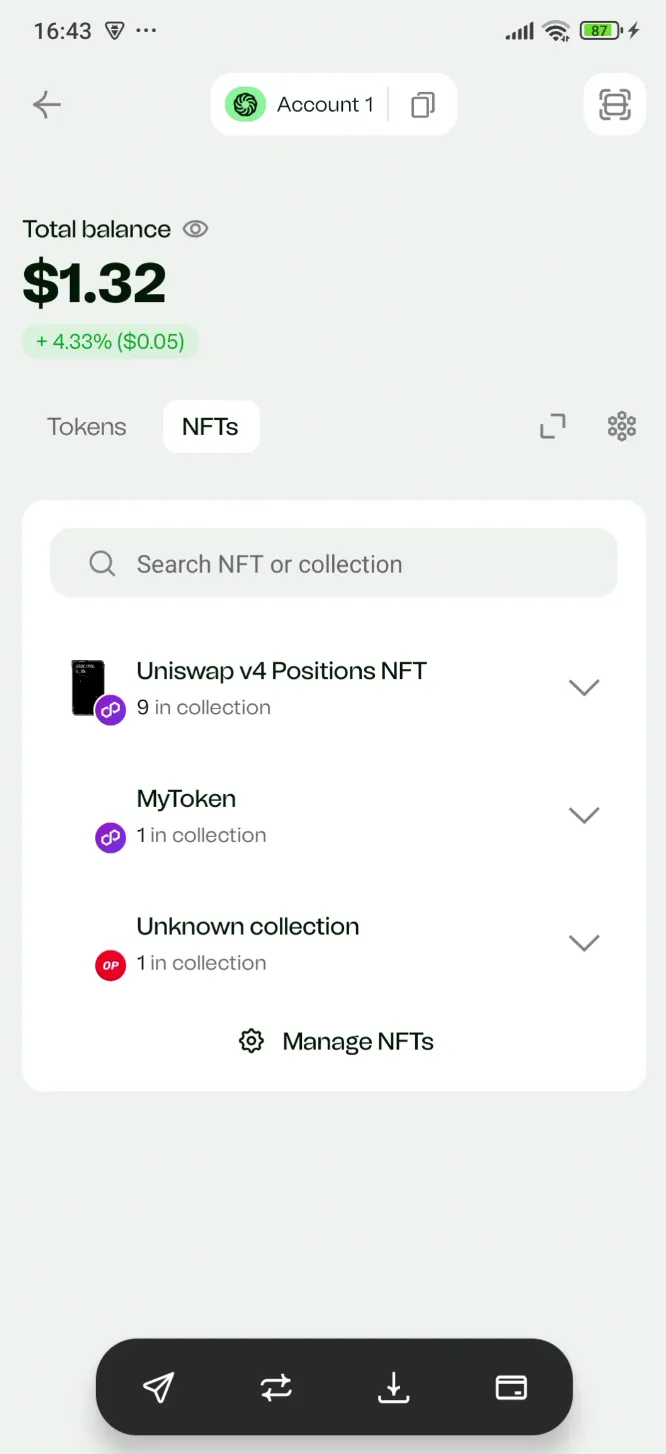The image size is (666, 1454).
Task: Open the QR code scanner icon
Action: click(614, 104)
